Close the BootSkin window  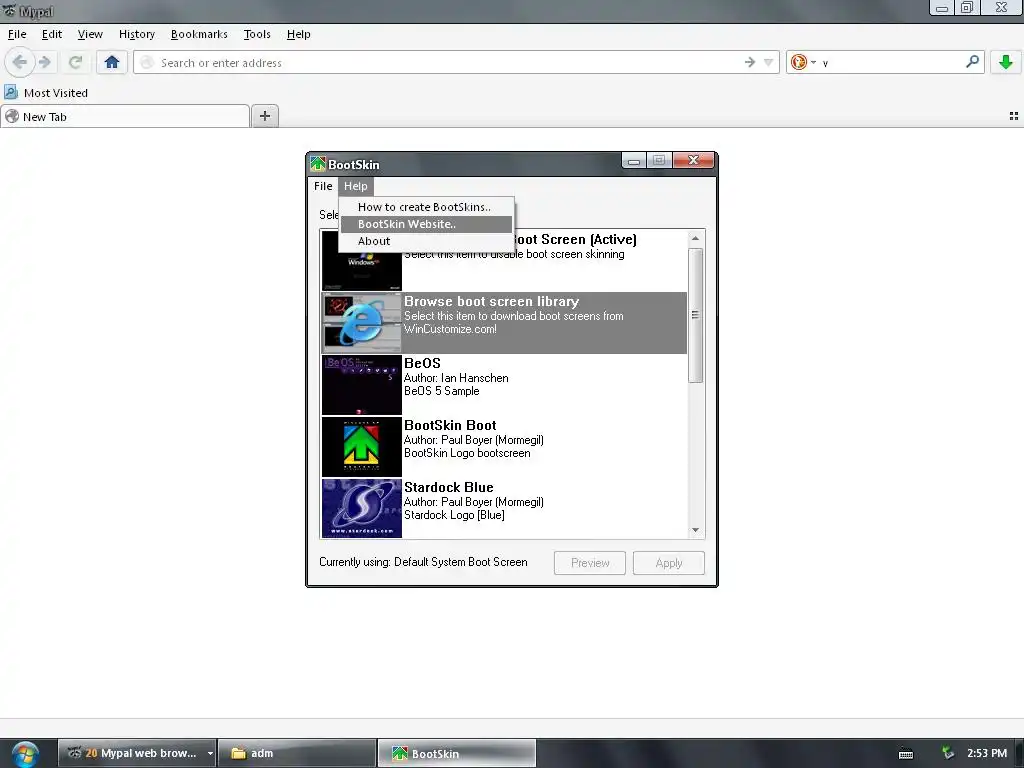click(x=693, y=160)
